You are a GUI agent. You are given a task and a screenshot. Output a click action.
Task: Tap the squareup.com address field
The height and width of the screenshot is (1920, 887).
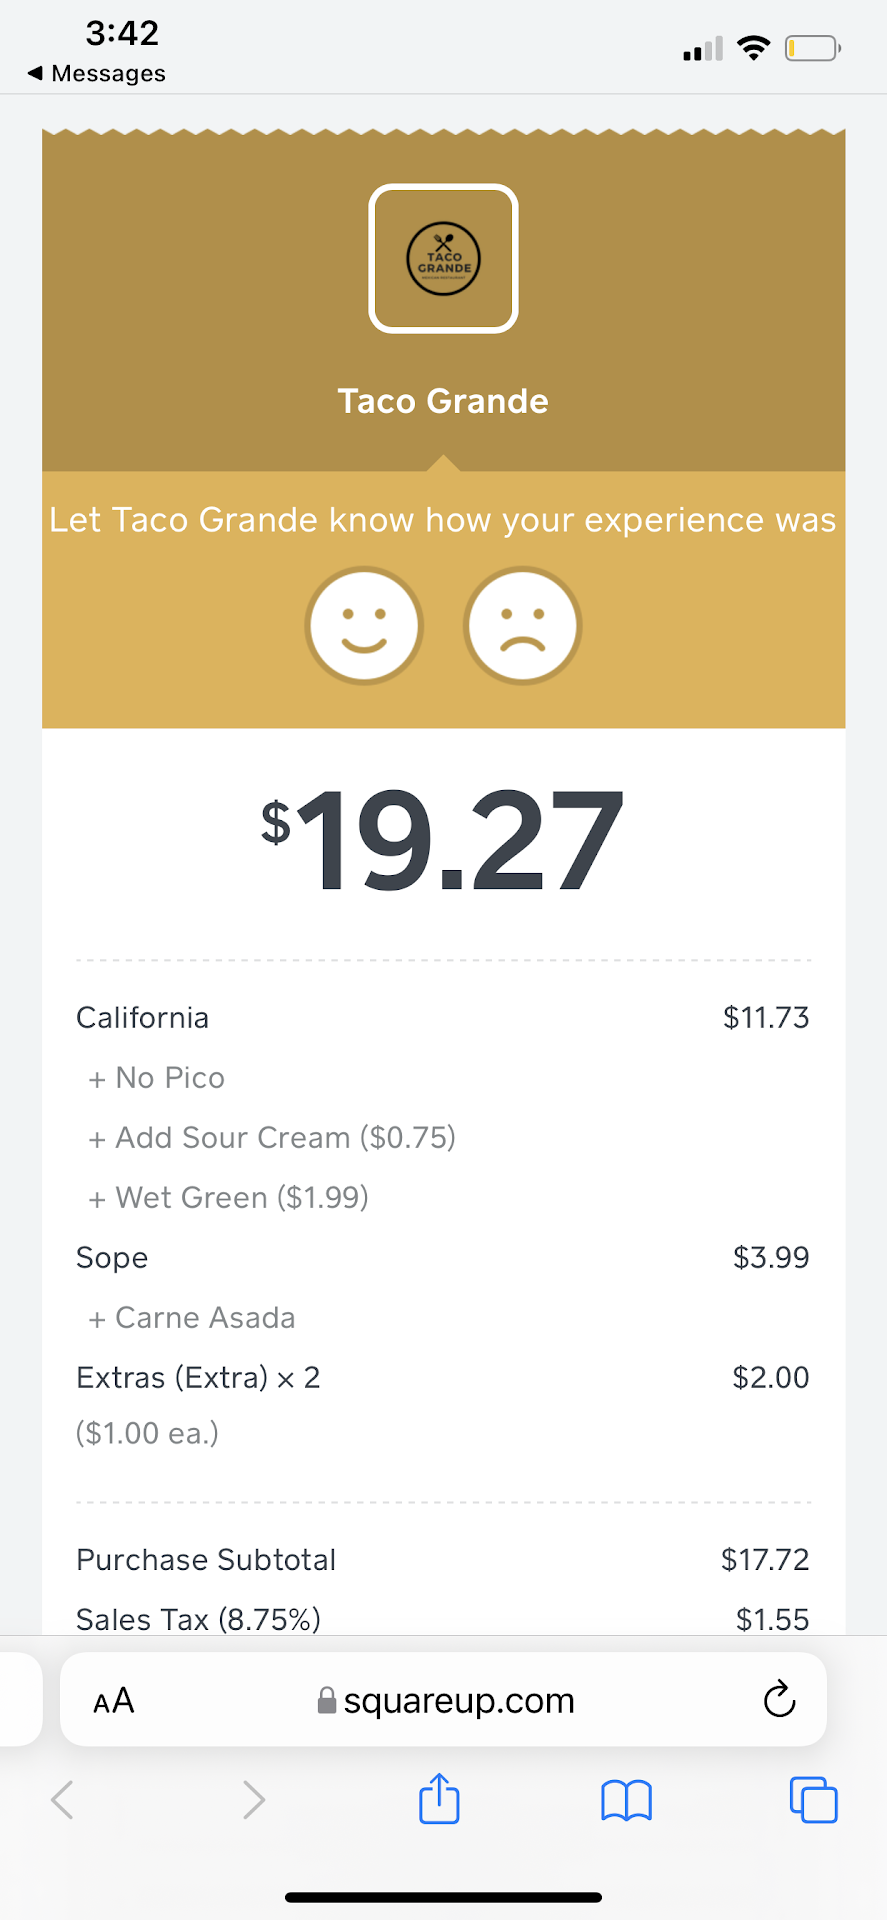(446, 1700)
